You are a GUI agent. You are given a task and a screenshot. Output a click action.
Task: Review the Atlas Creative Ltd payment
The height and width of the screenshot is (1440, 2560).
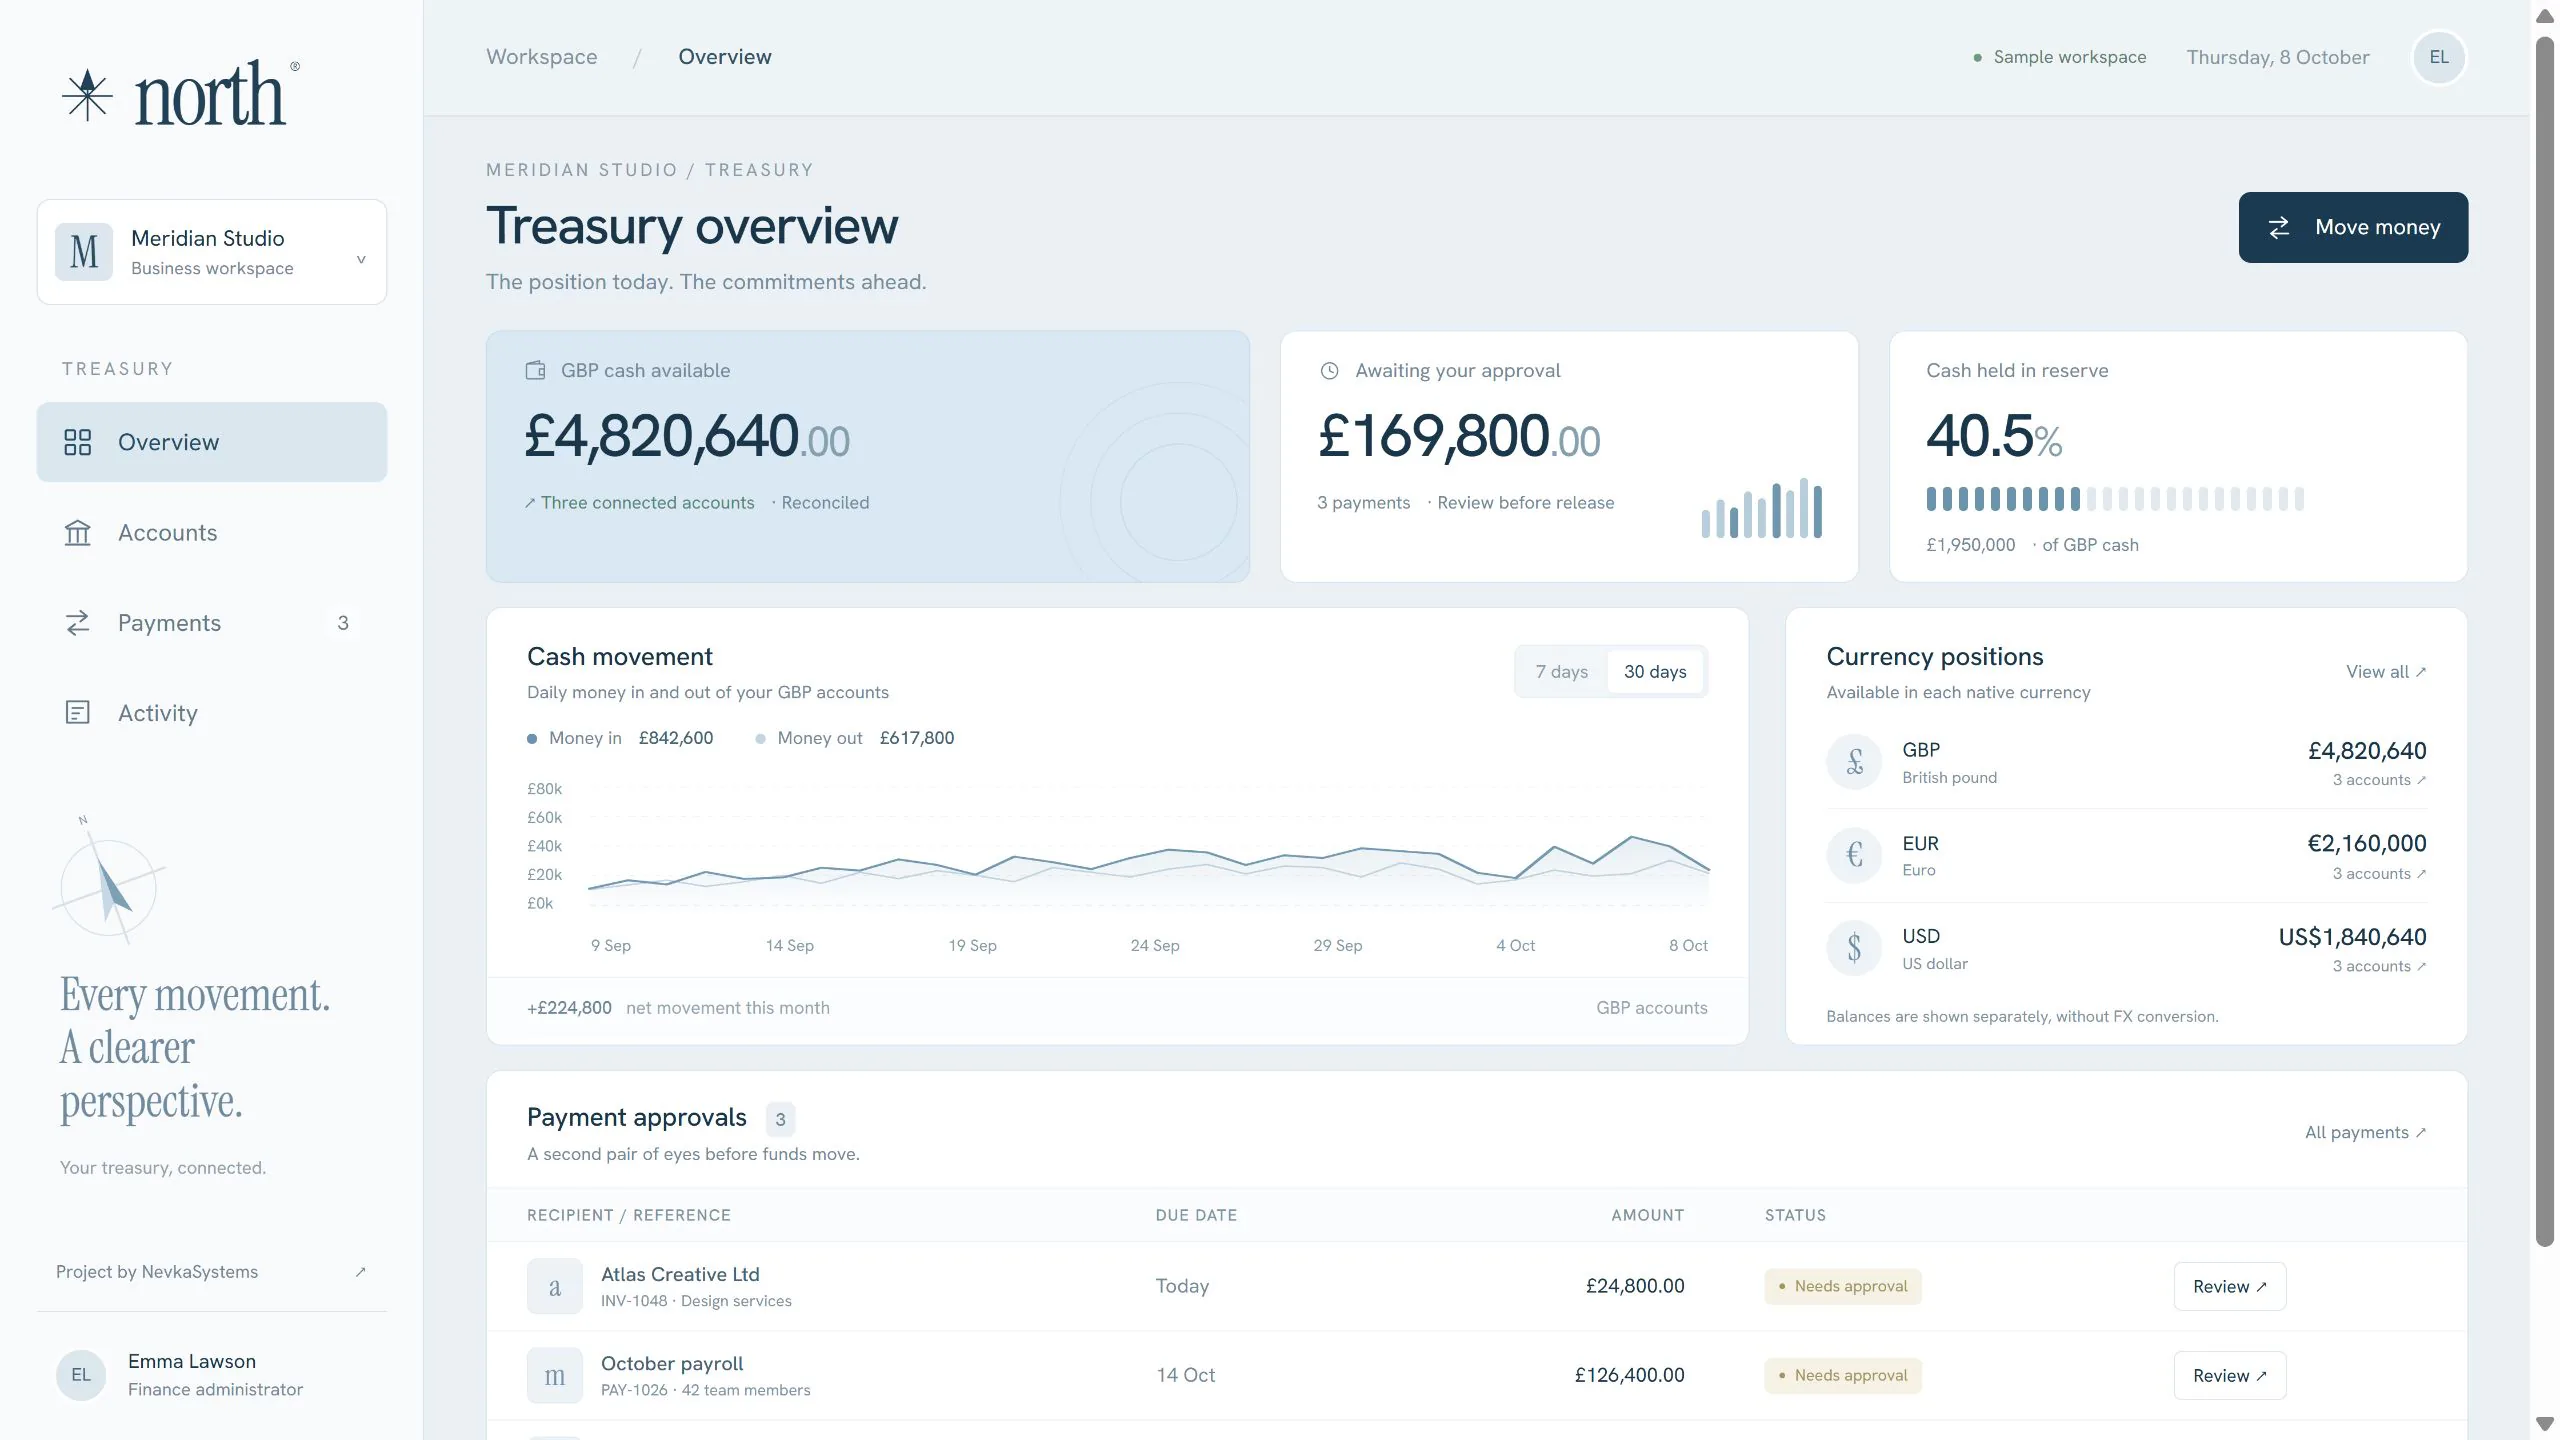pyautogui.click(x=2229, y=1287)
